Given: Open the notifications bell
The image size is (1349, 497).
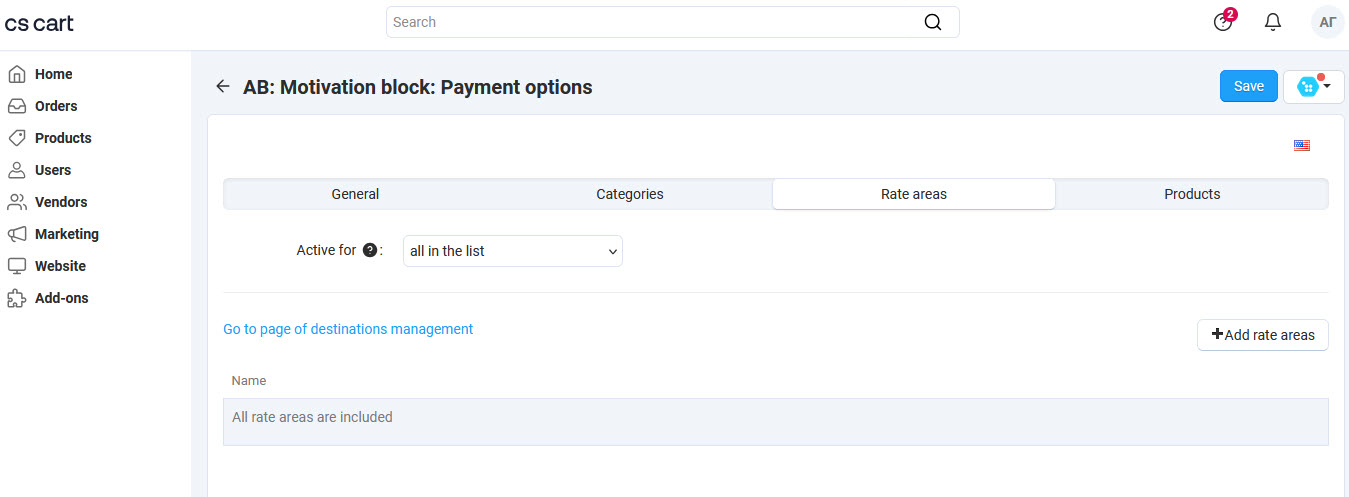Looking at the screenshot, I should pyautogui.click(x=1273, y=22).
